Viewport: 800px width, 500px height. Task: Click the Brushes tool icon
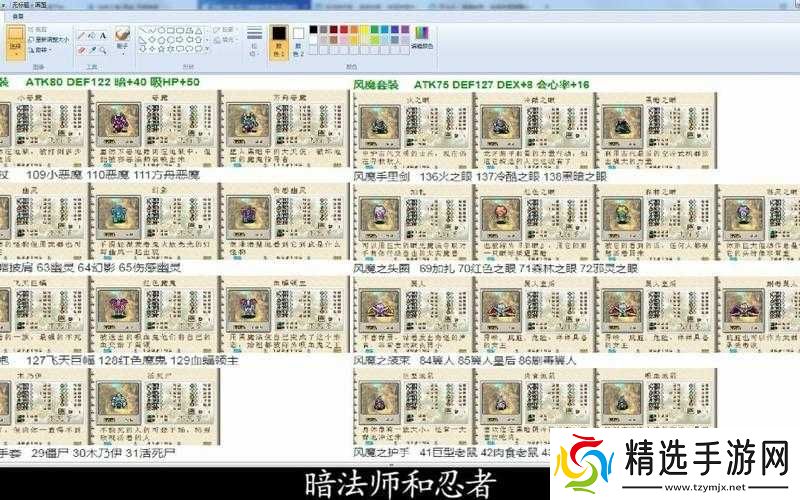tap(122, 33)
